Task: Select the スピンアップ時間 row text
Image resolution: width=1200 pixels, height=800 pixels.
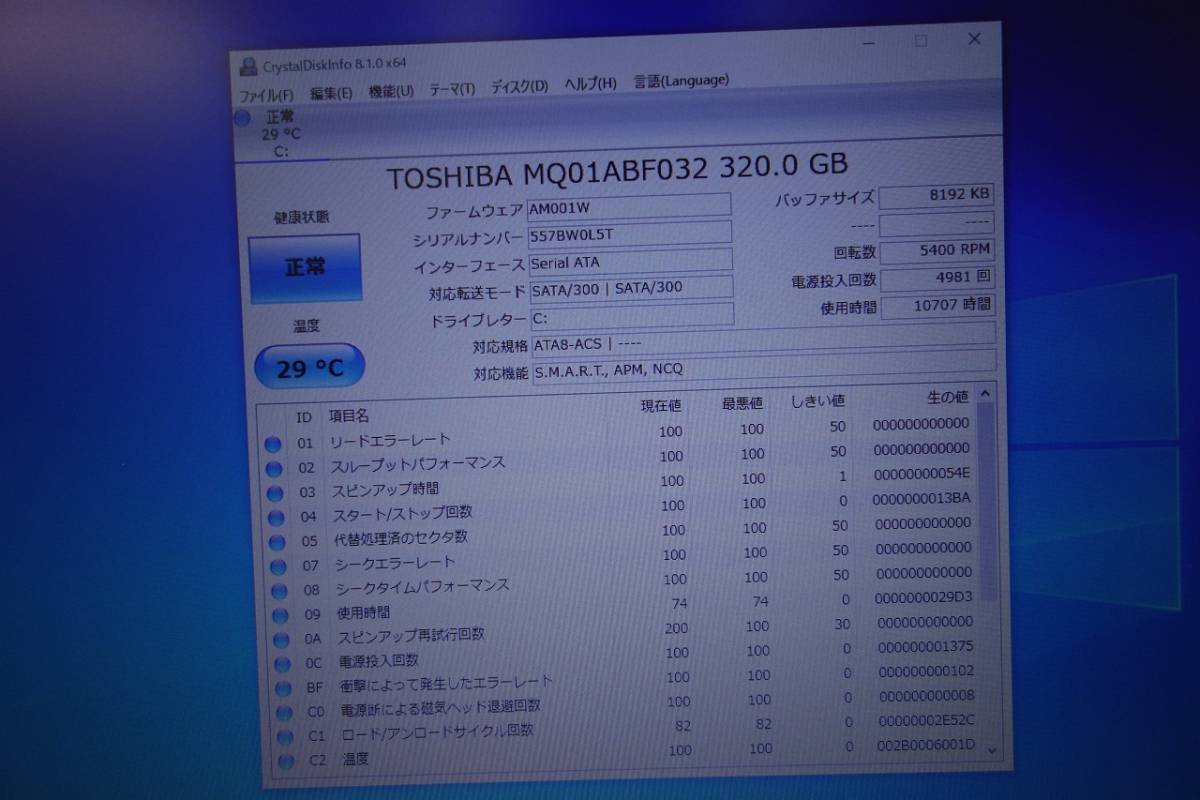Action: 385,489
